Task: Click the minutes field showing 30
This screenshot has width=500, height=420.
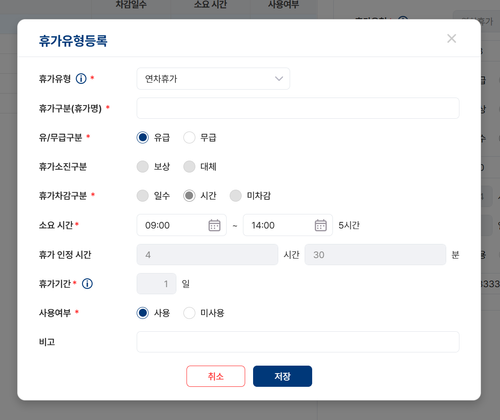Action: (375, 255)
